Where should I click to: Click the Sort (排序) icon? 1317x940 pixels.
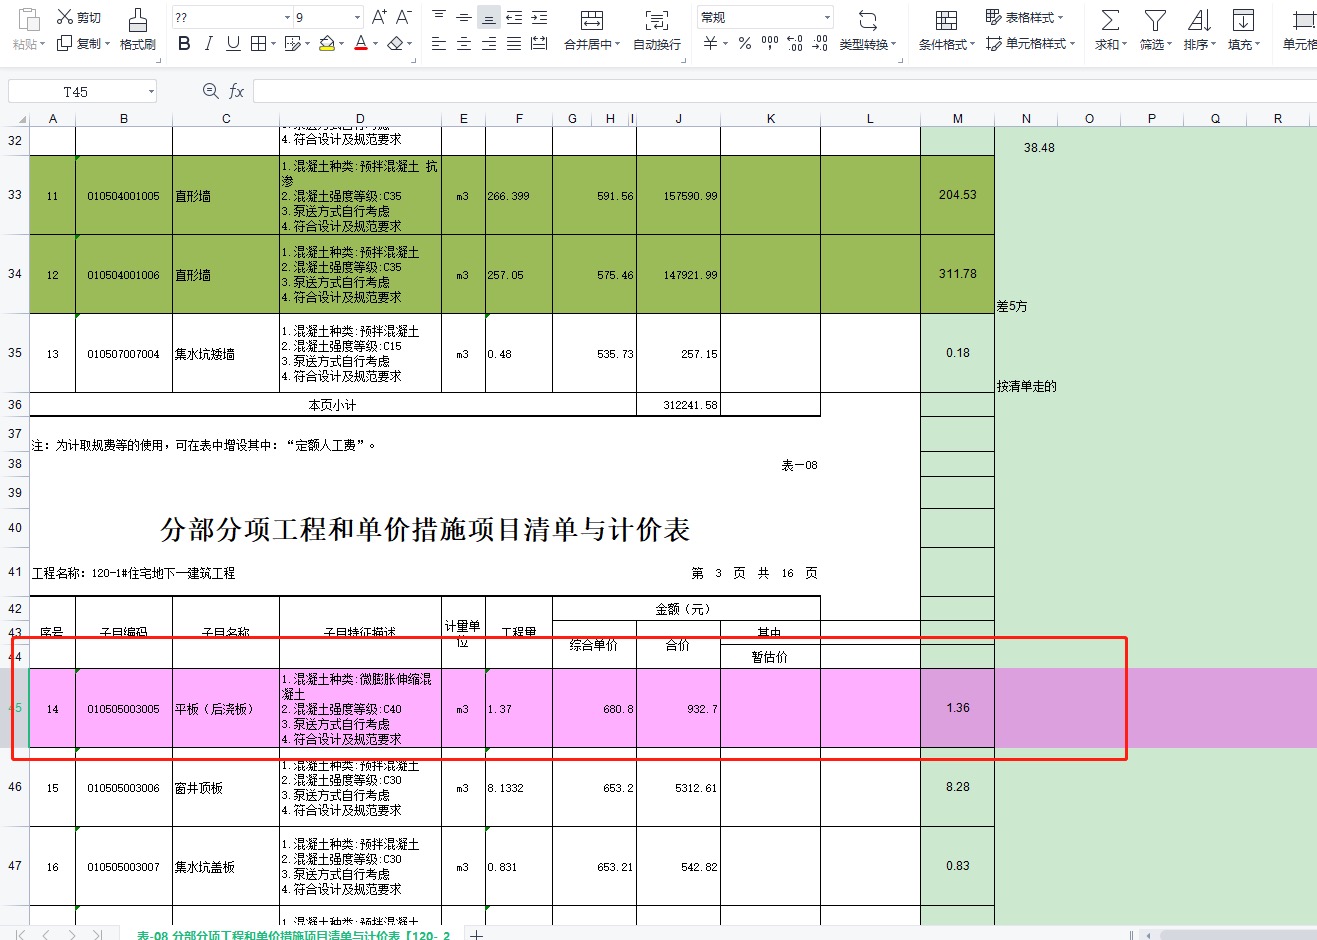(1199, 20)
